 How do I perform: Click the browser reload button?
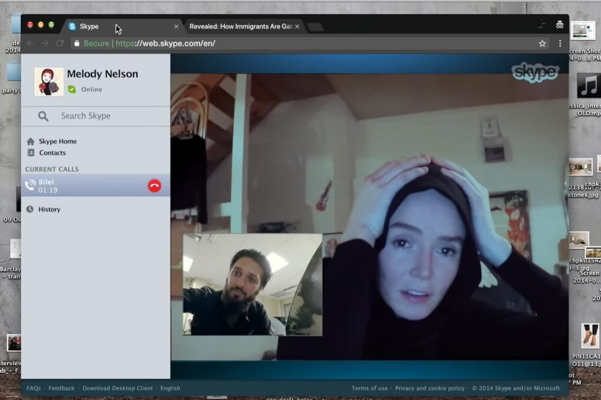coord(61,43)
